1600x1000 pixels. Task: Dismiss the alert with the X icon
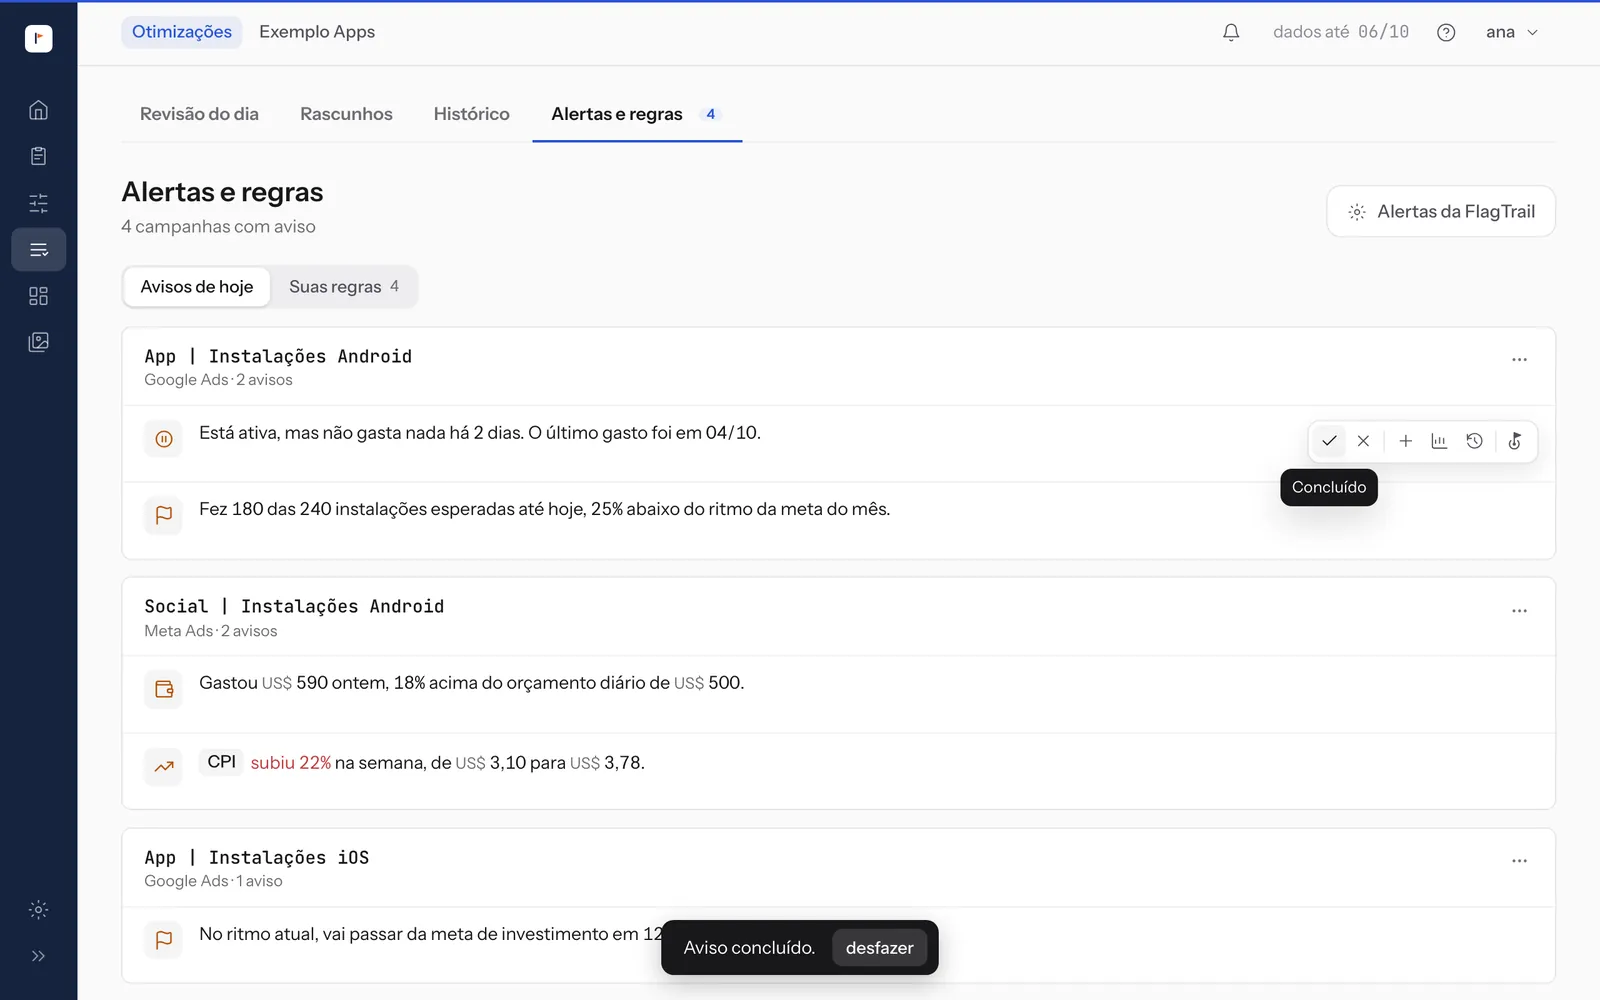1363,441
